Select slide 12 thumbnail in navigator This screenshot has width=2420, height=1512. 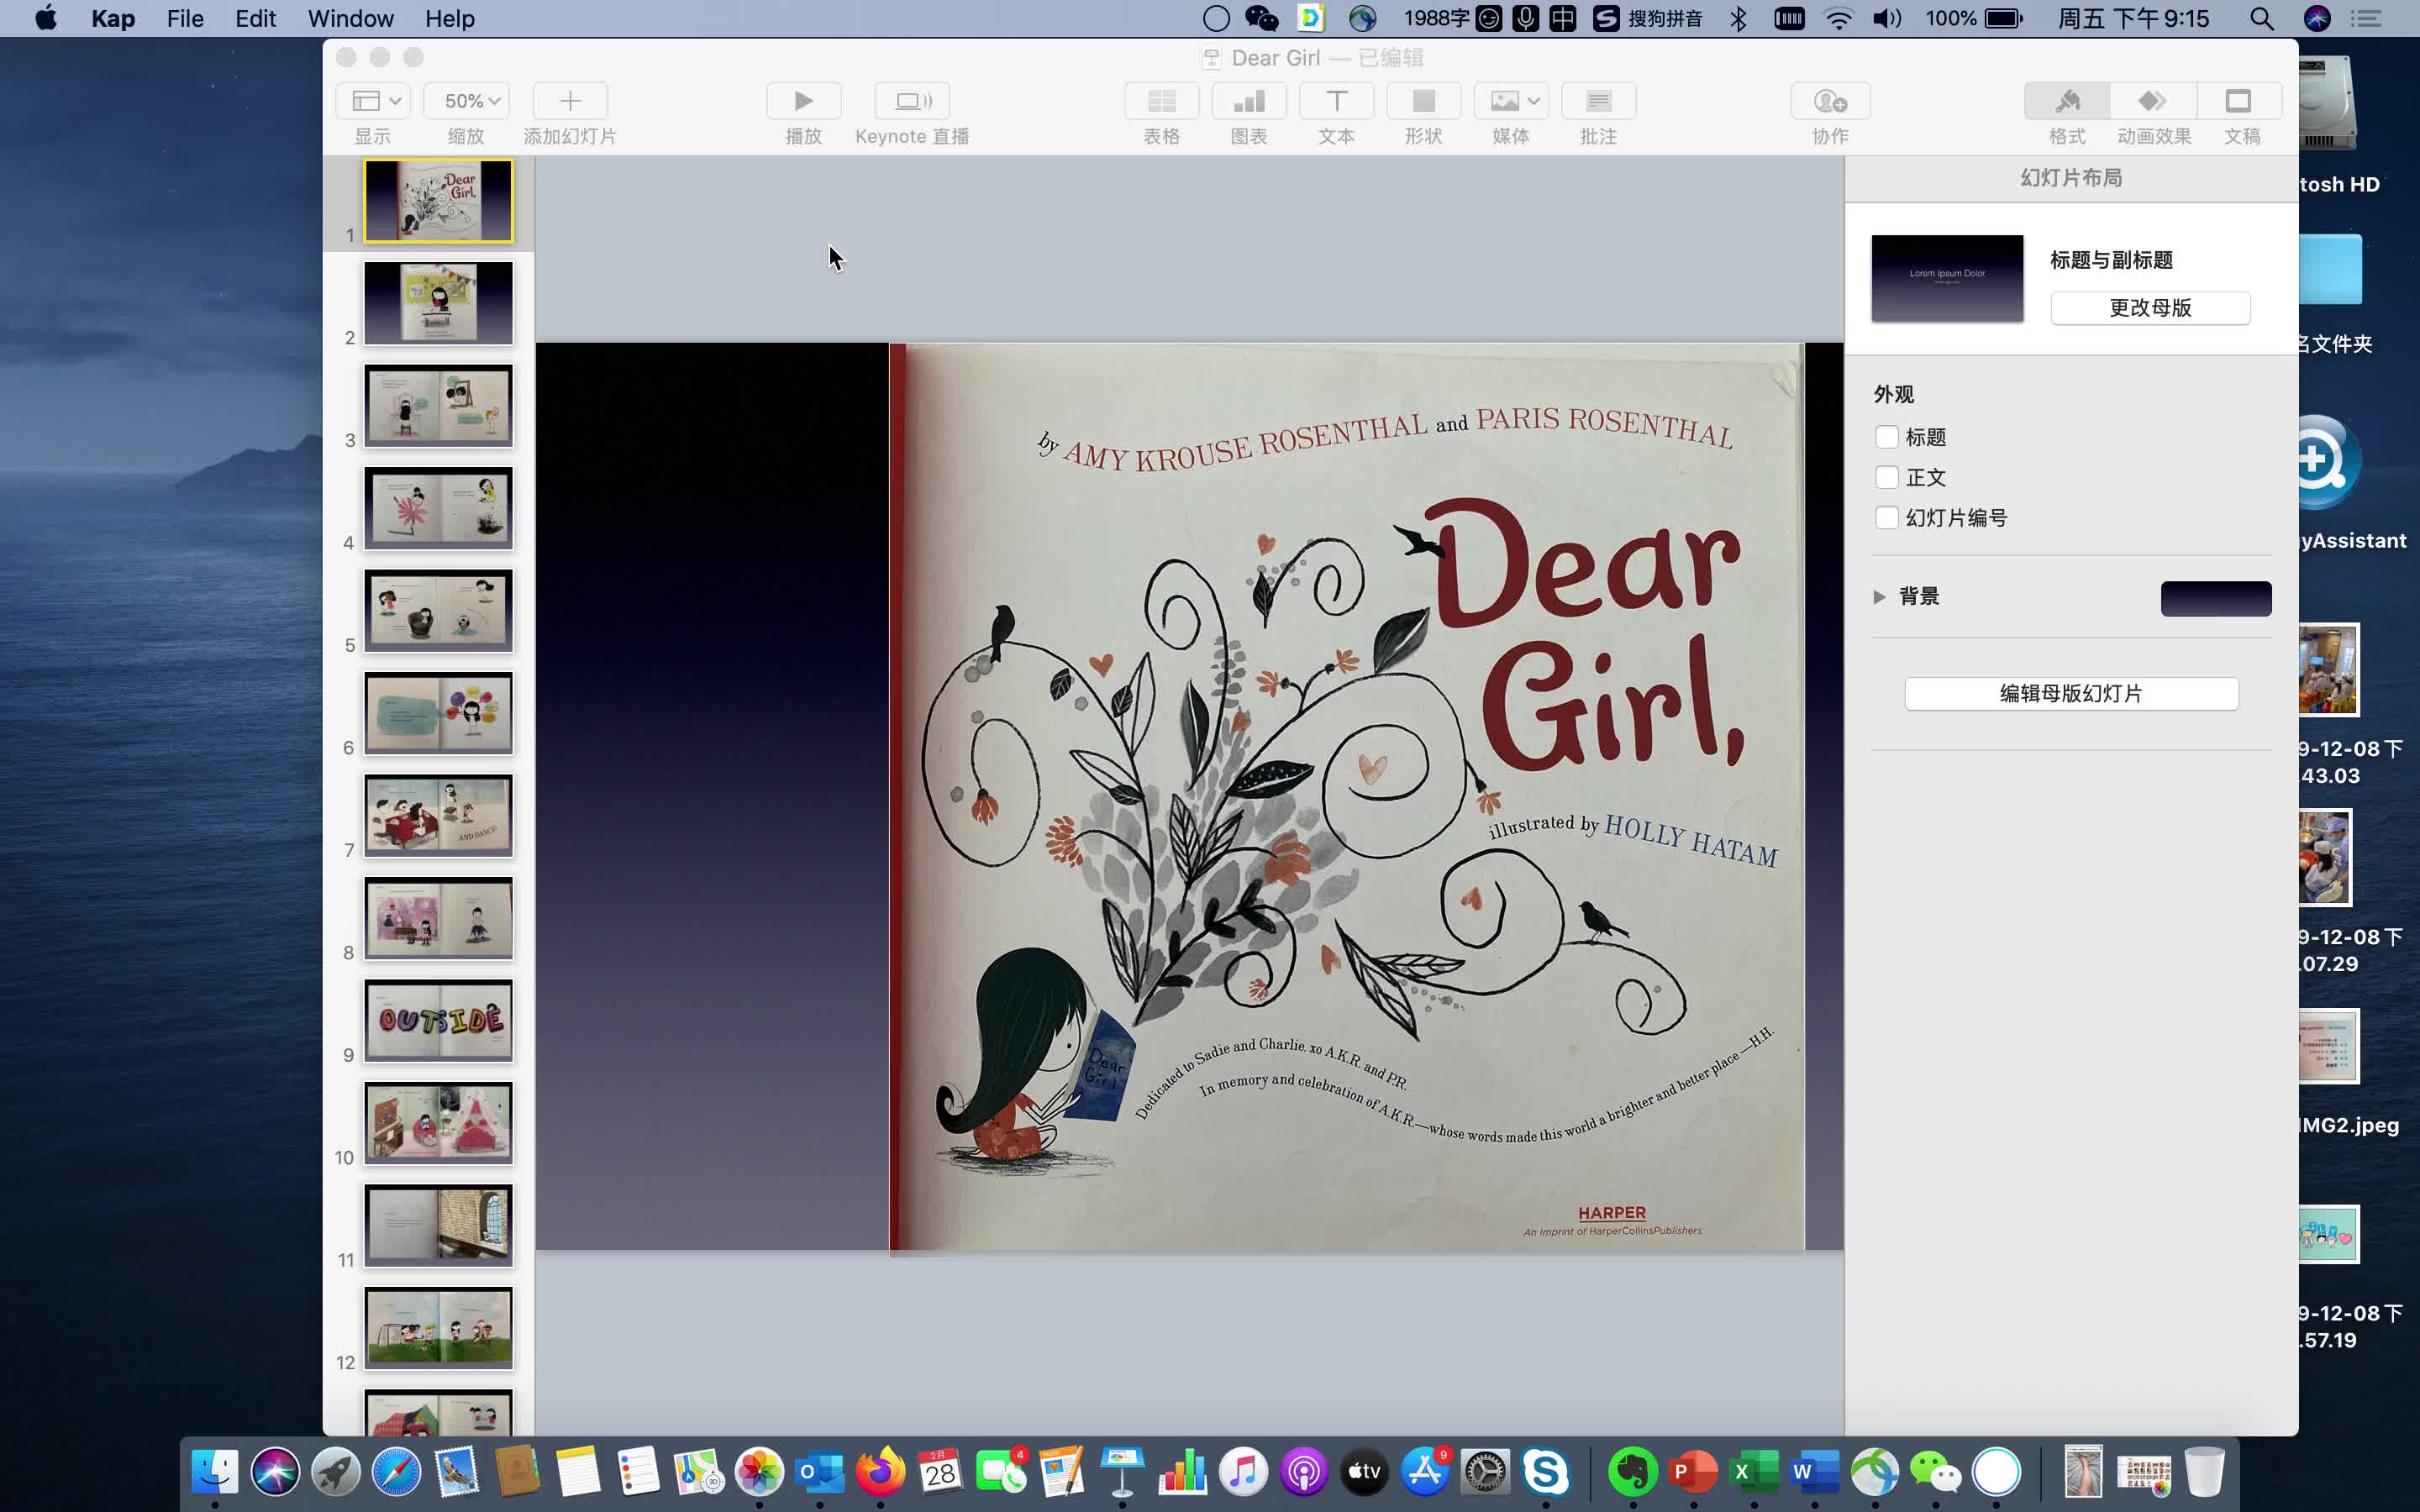[438, 1328]
